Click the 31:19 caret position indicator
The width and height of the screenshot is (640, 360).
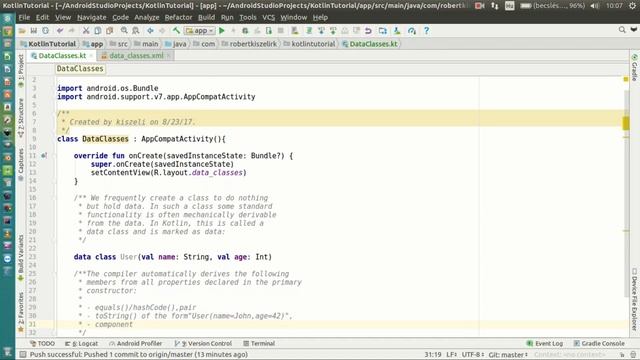(x=433, y=354)
